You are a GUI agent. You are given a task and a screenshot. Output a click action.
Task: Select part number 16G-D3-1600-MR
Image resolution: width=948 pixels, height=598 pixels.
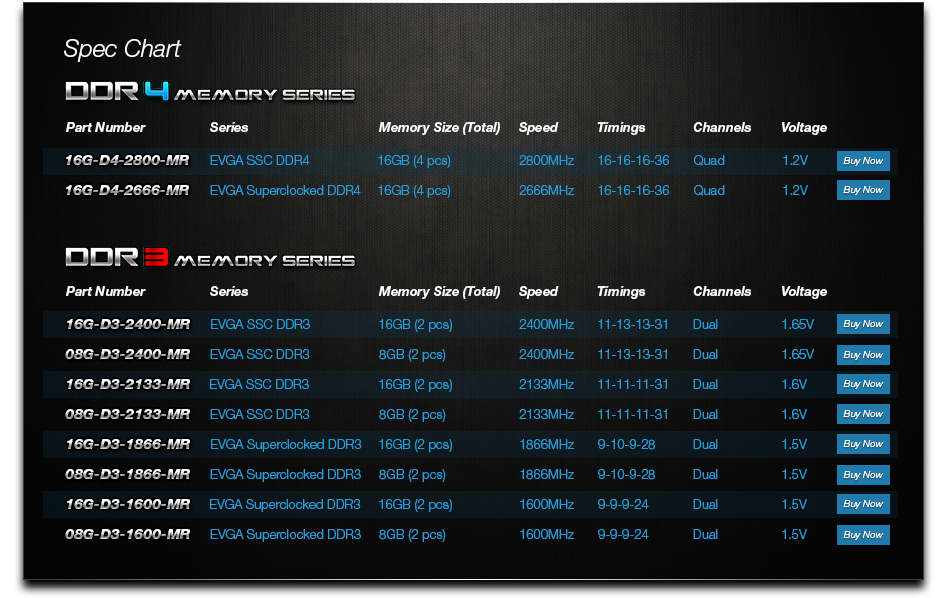(128, 504)
